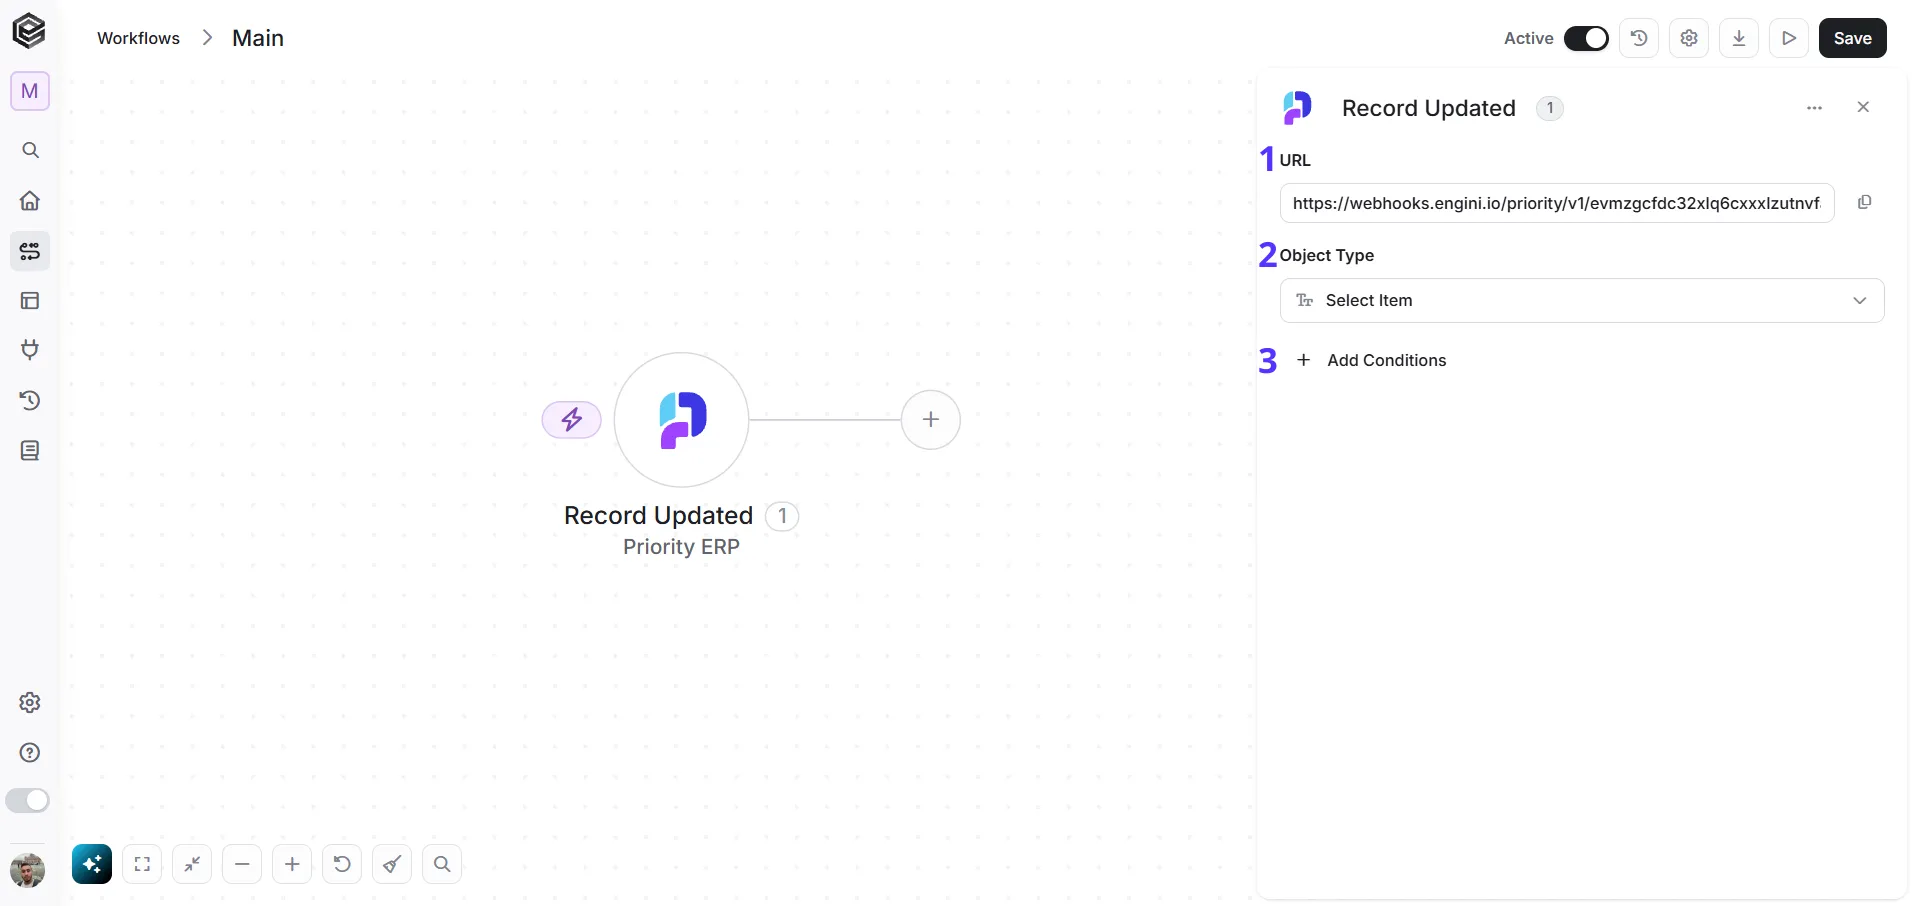
Task: Click the fit-to-screen canvas button
Action: 142,864
